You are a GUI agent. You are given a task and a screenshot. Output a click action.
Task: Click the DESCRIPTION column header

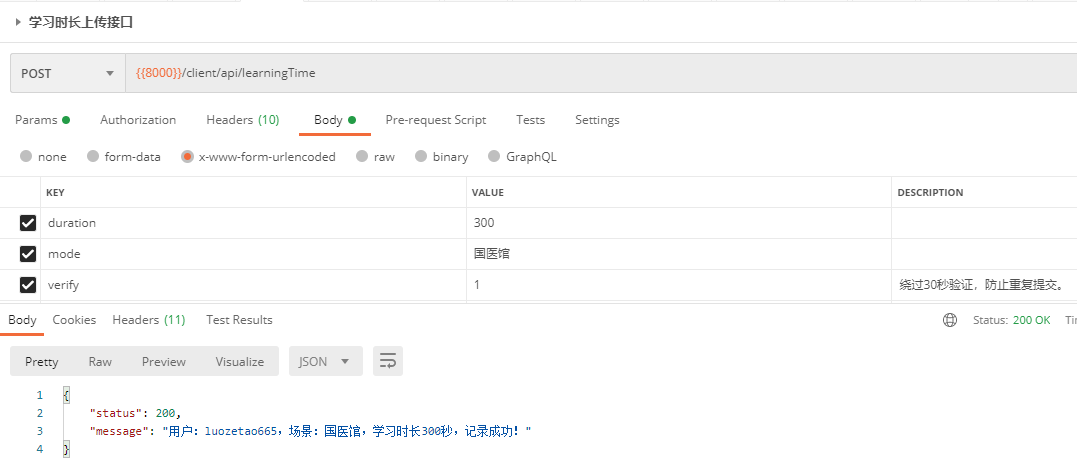coord(930,192)
